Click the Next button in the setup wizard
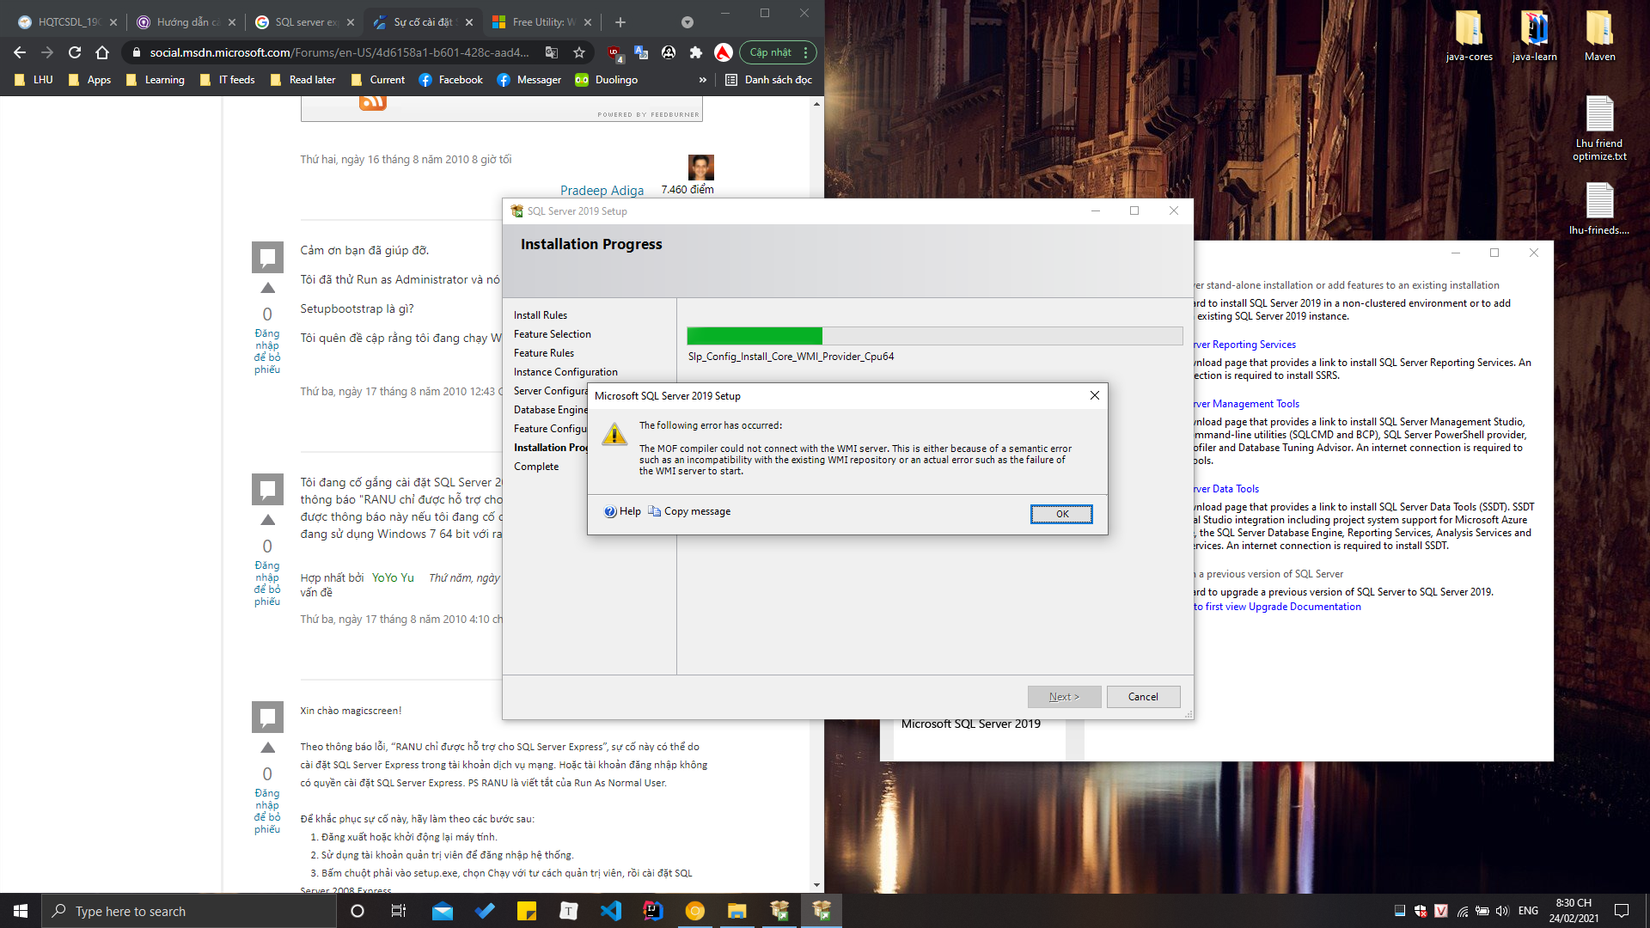The height and width of the screenshot is (928, 1650). (x=1064, y=697)
